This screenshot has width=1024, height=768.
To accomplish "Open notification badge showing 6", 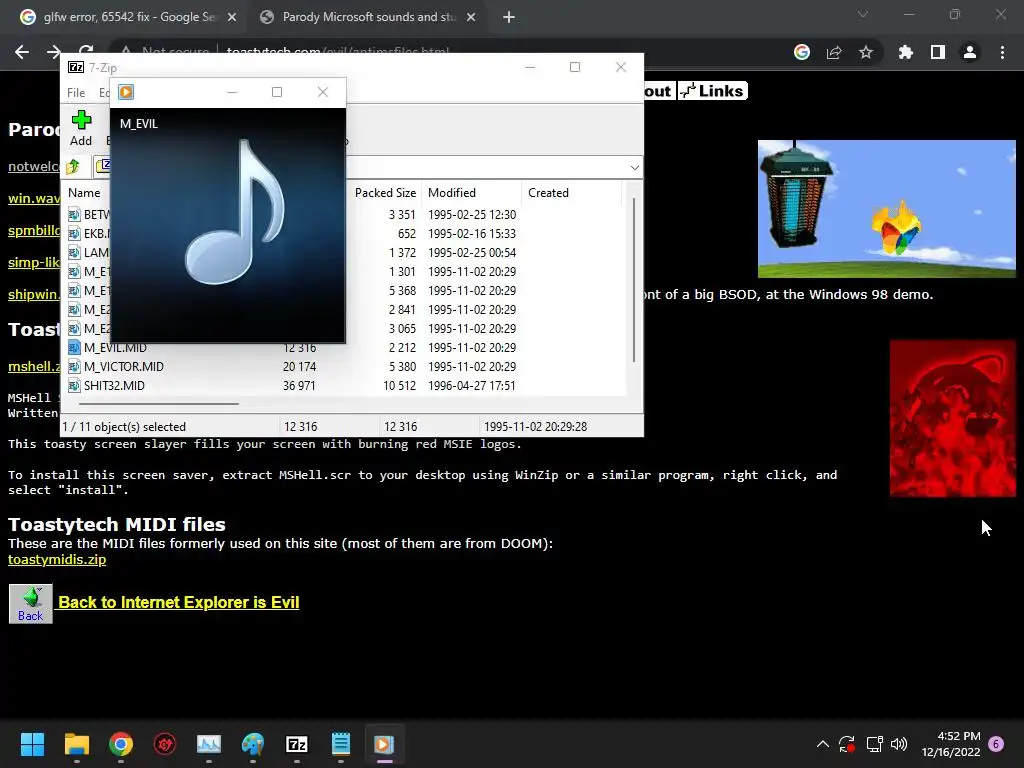I will tap(996, 744).
